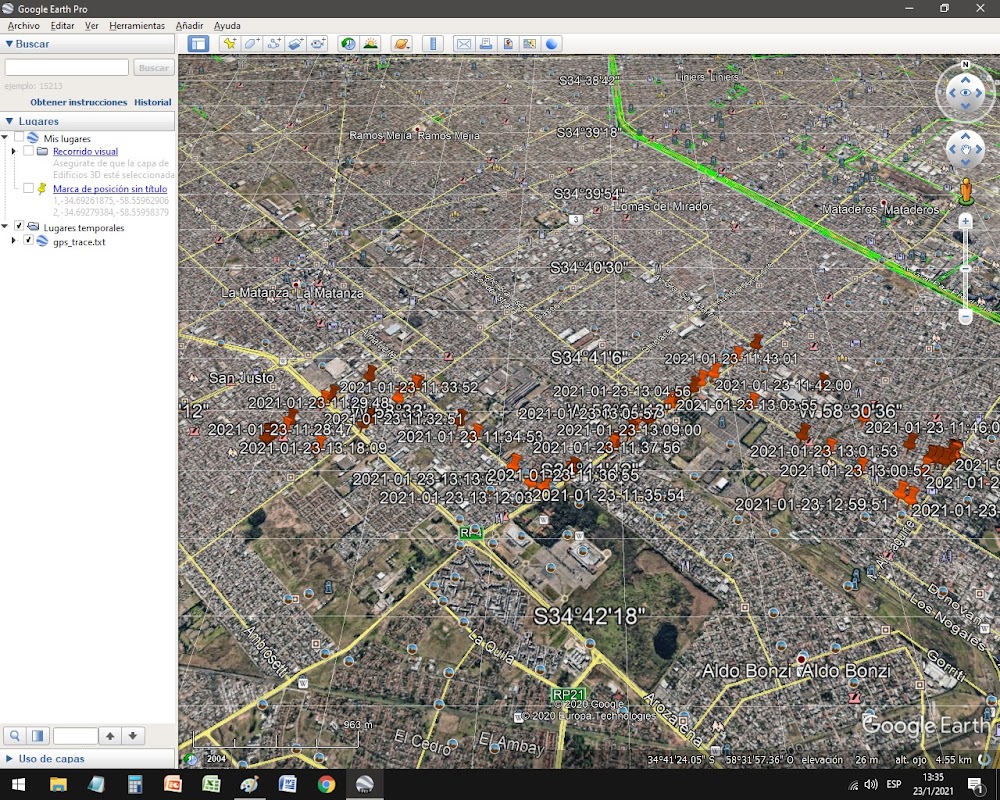Select the Add Image Overlay tool
This screenshot has width=1000, height=800.
click(x=295, y=44)
